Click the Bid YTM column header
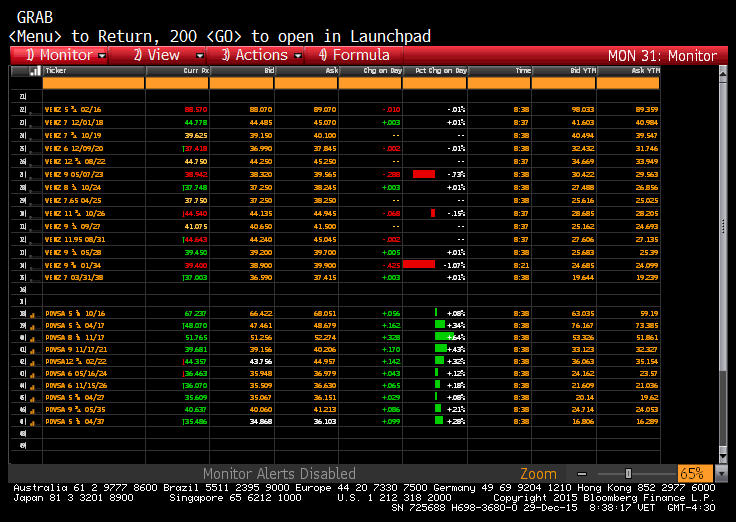The image size is (736, 522). [x=564, y=71]
